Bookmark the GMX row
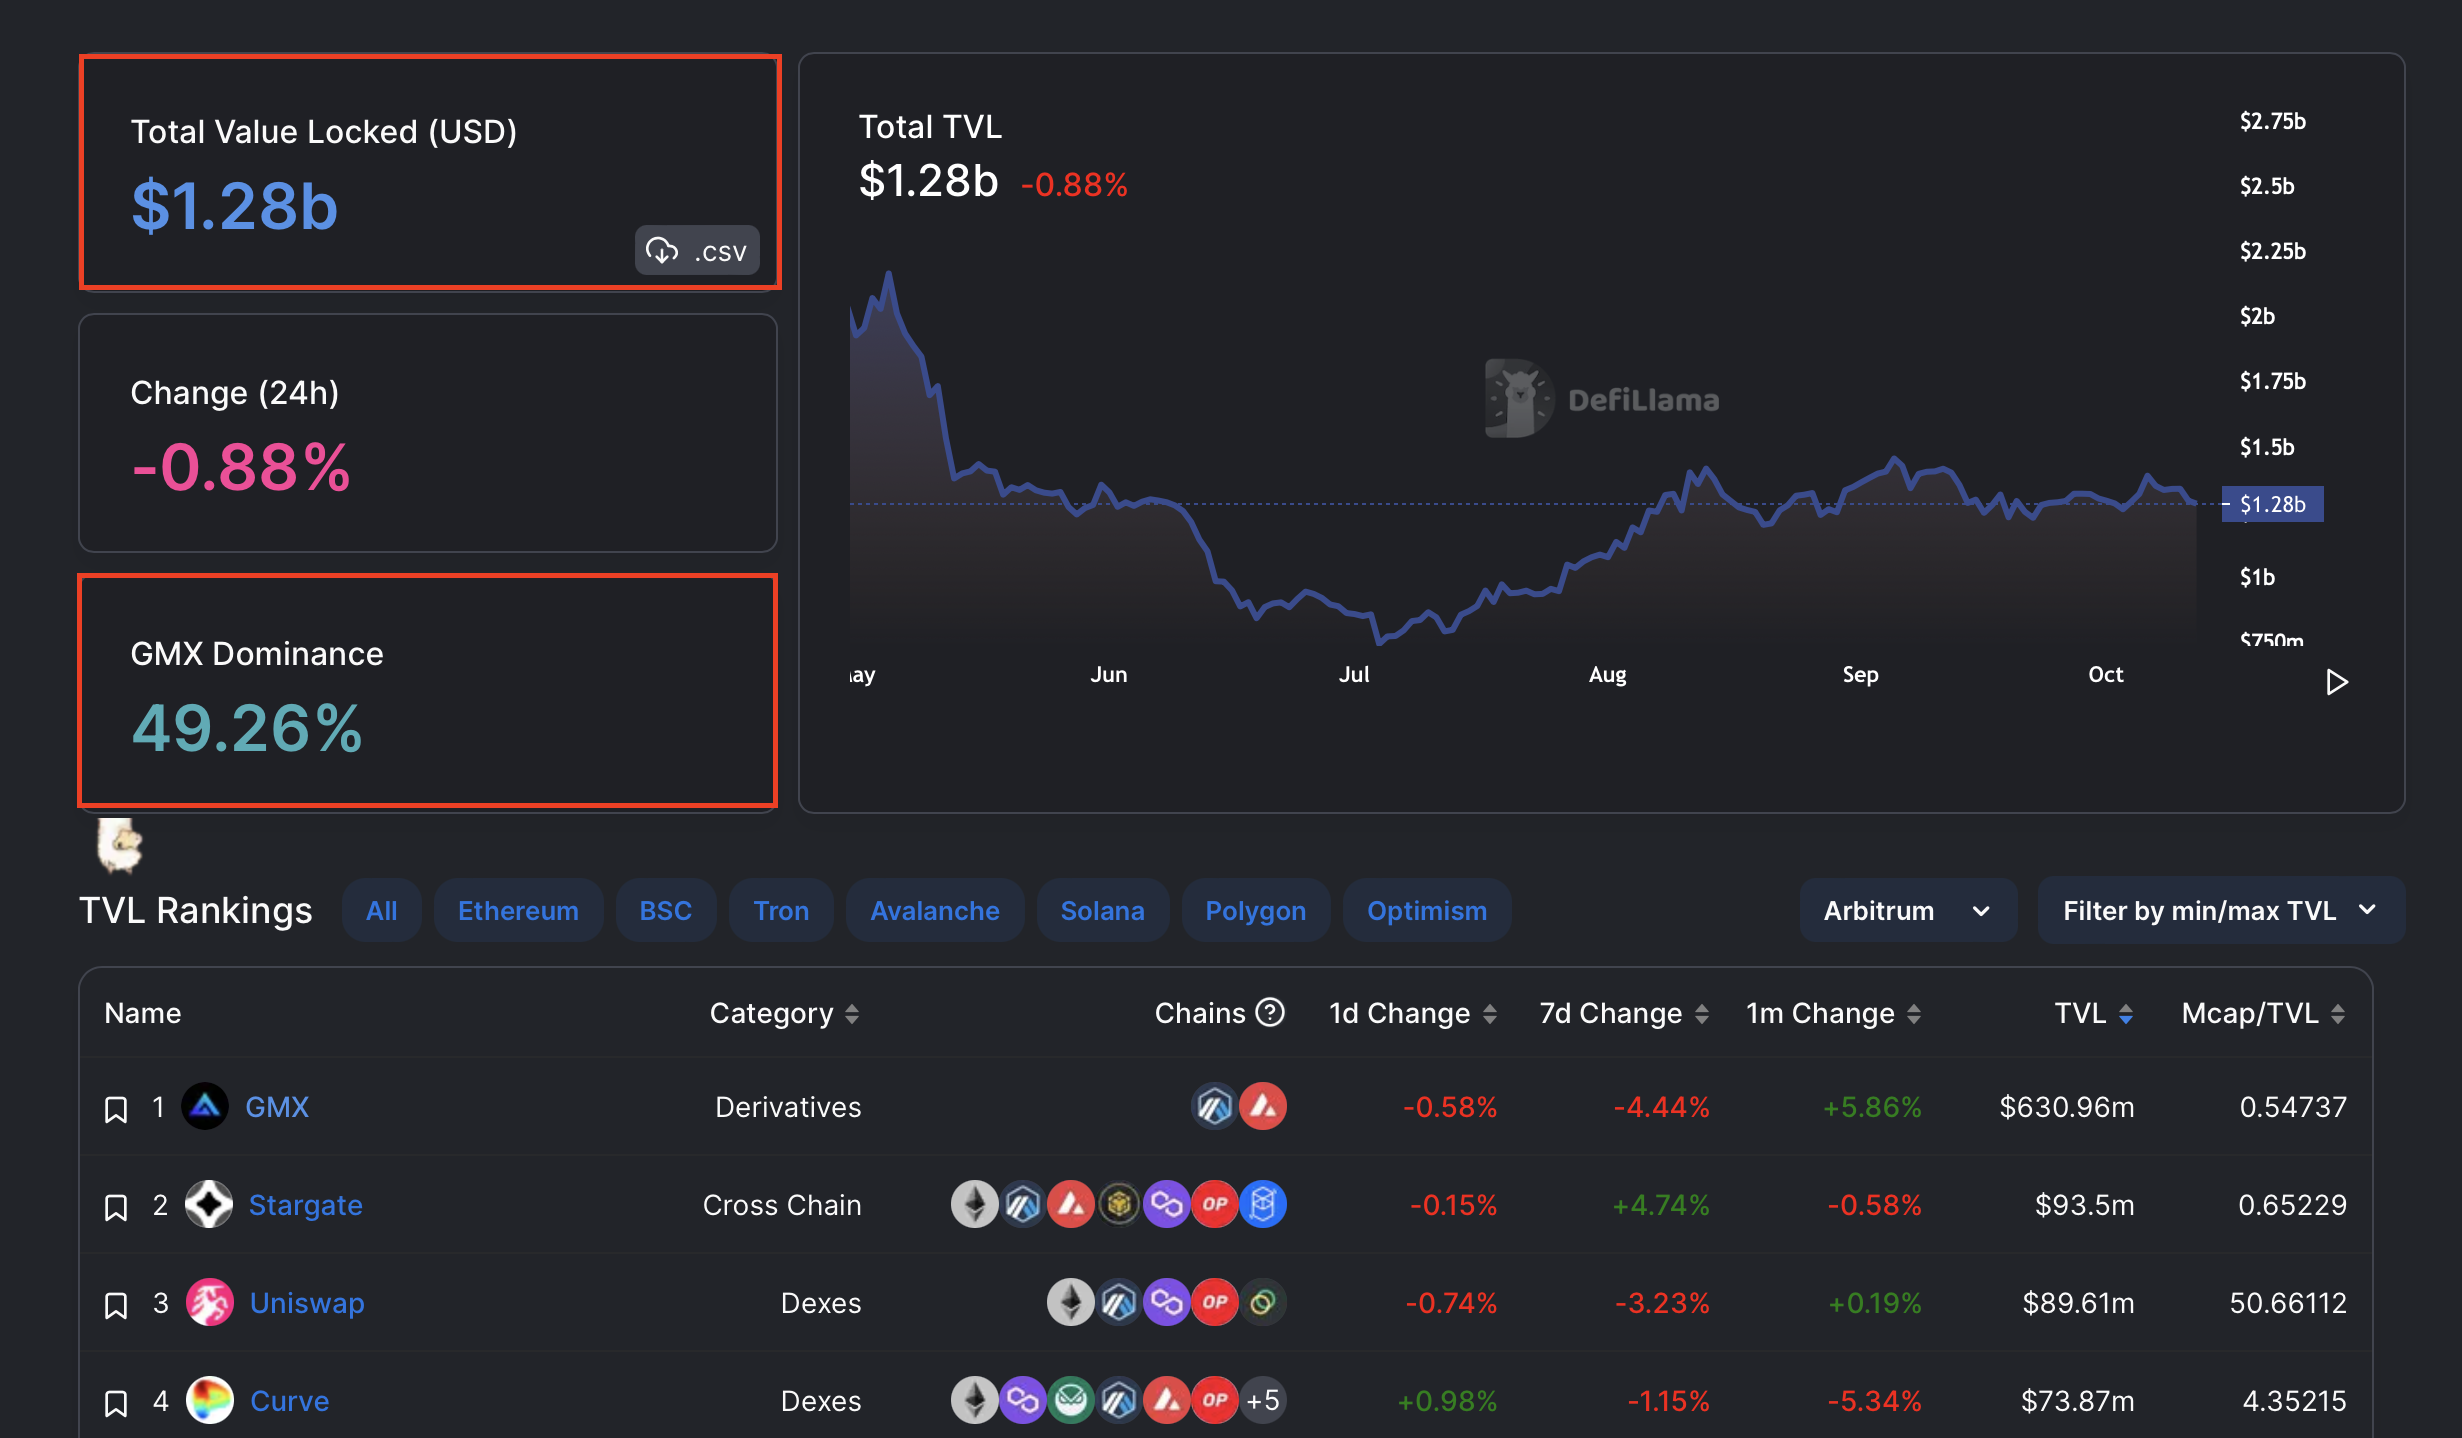This screenshot has width=2462, height=1438. click(x=116, y=1109)
